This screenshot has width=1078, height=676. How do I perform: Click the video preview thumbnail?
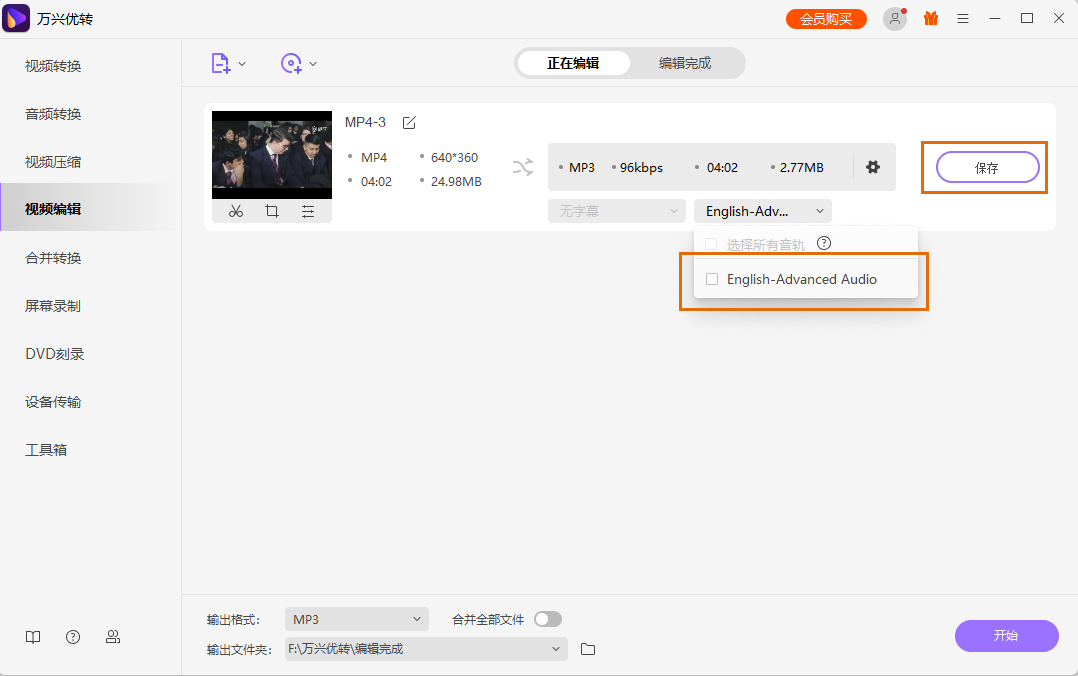(x=272, y=155)
